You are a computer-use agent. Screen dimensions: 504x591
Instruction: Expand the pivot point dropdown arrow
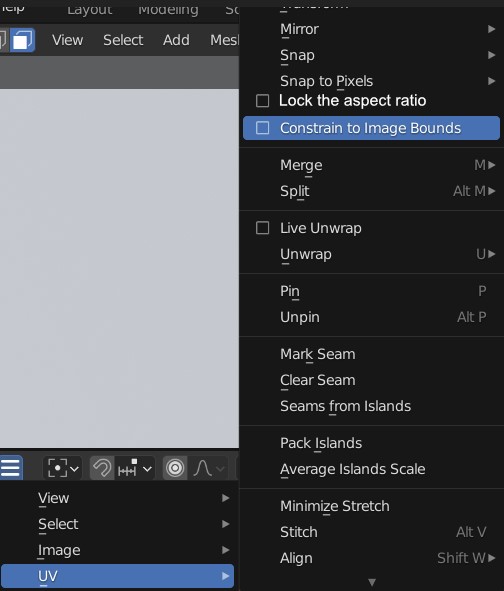75,469
